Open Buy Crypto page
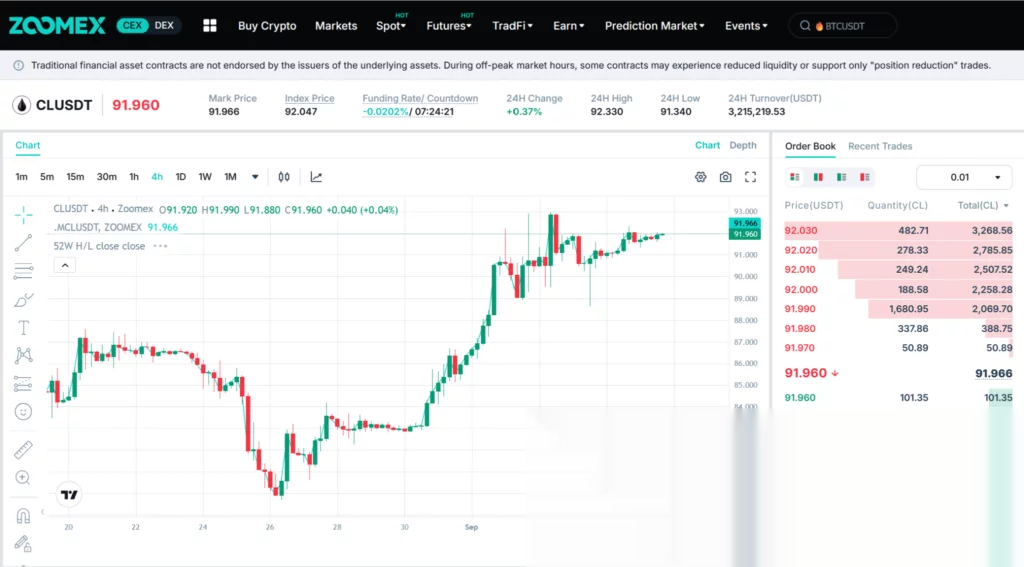The image size is (1024, 567). [267, 25]
